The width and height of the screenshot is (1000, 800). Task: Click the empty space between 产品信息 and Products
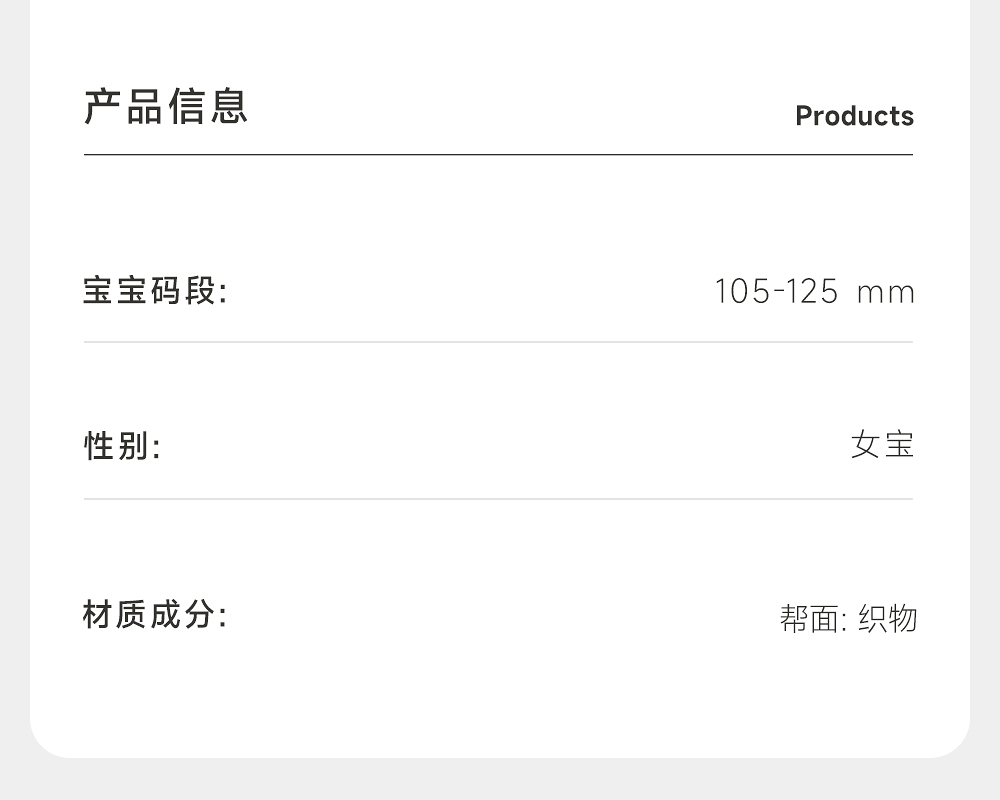[520, 110]
